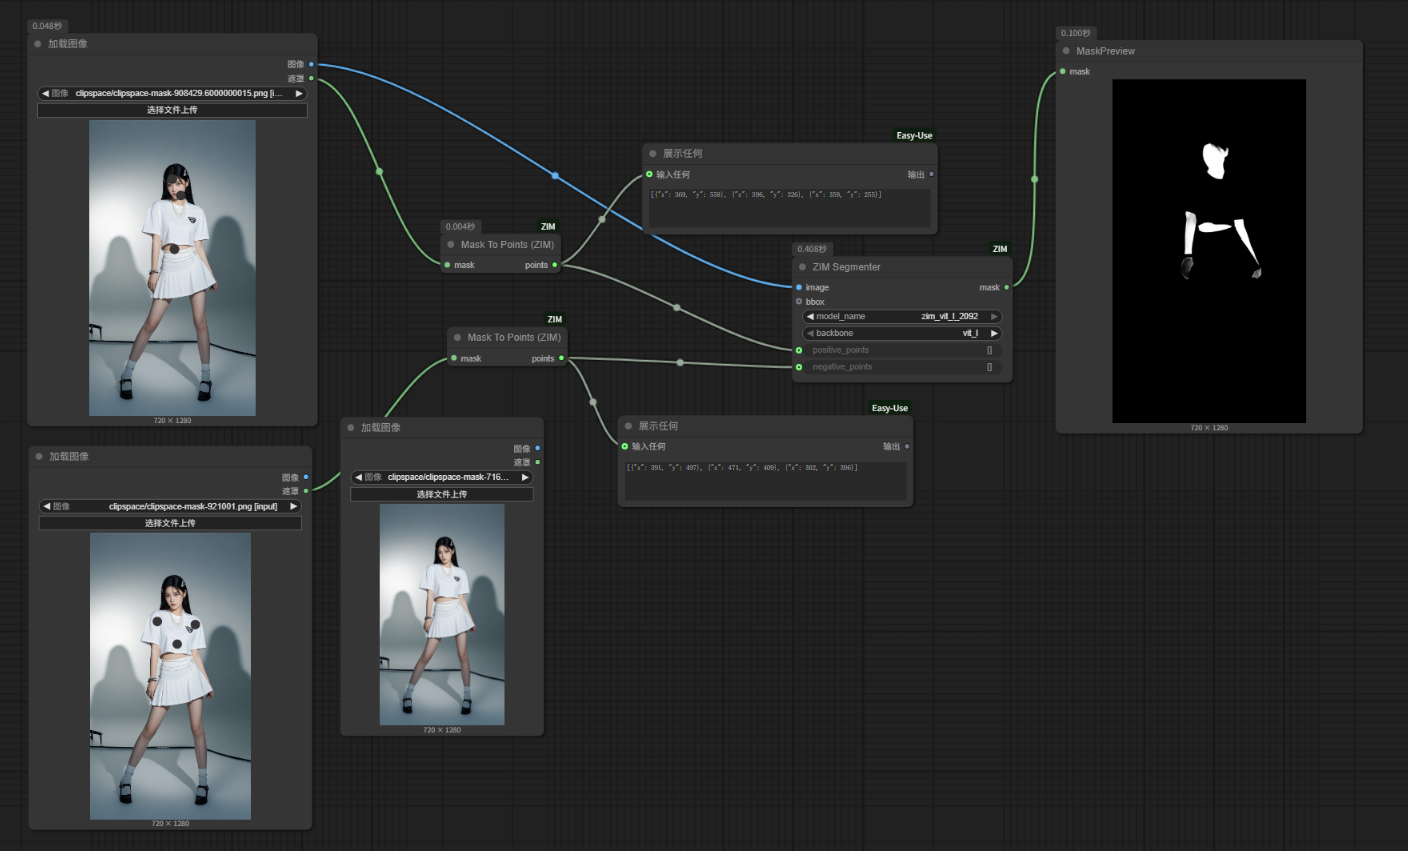Click 选择文件上传 button in top-left load image node
Screen dimensions: 1408x851
[x=172, y=110]
